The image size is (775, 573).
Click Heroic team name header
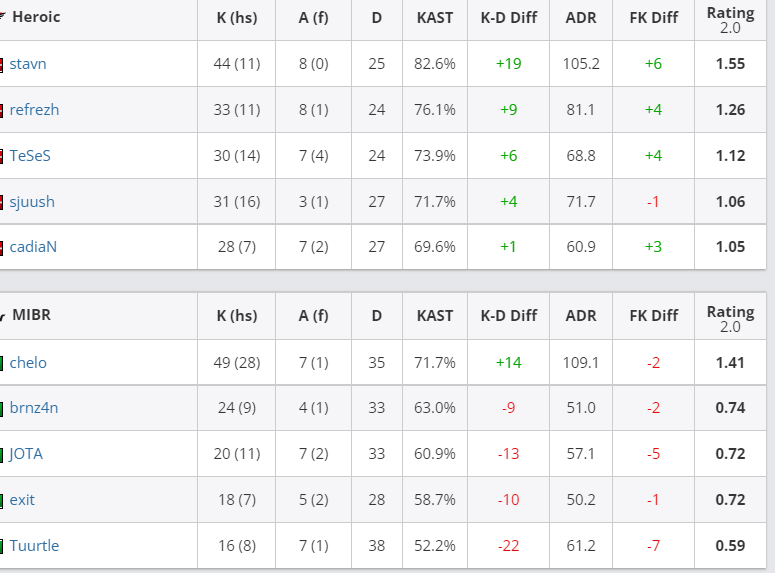36,17
